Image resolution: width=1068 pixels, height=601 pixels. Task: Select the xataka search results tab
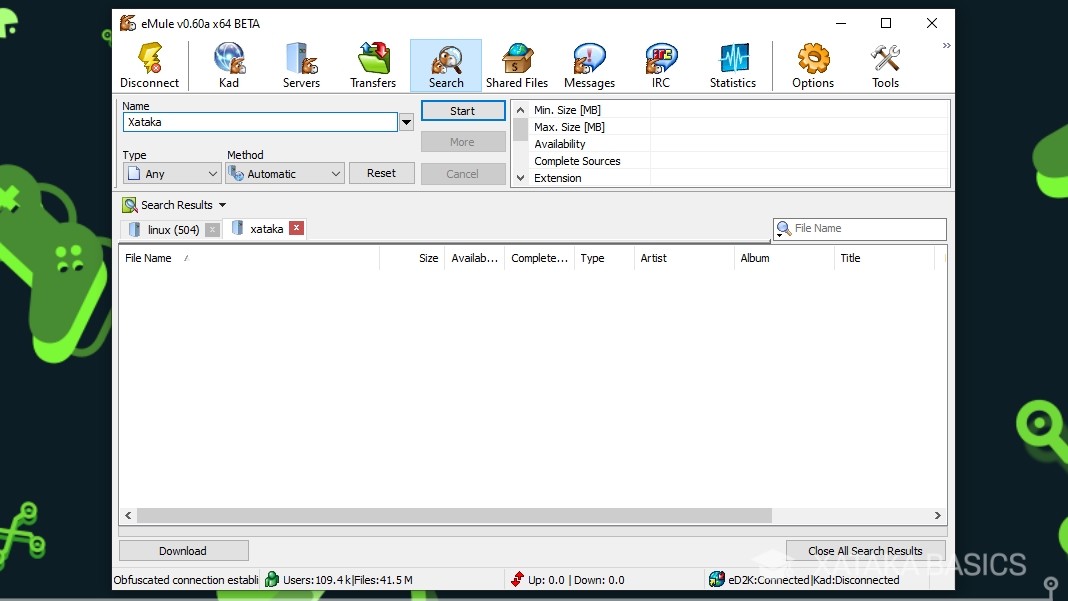pyautogui.click(x=265, y=229)
